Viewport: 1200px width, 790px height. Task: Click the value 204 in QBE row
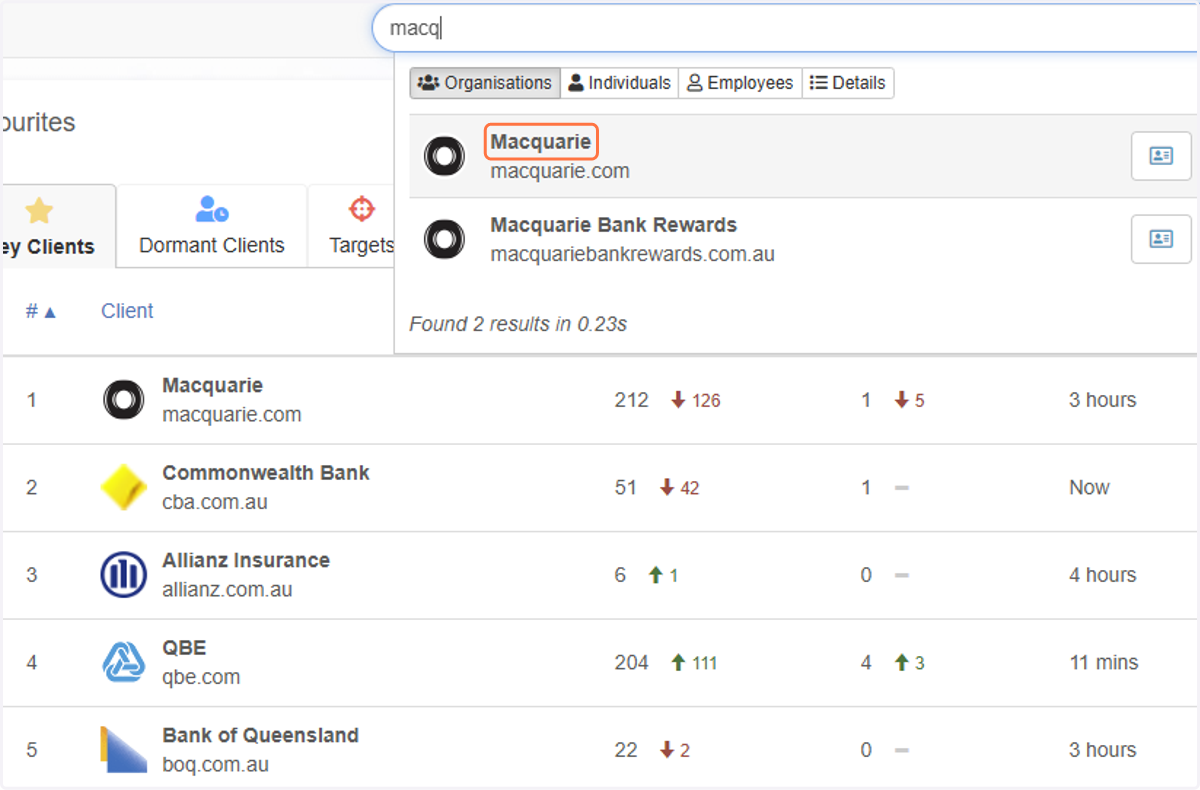point(631,663)
